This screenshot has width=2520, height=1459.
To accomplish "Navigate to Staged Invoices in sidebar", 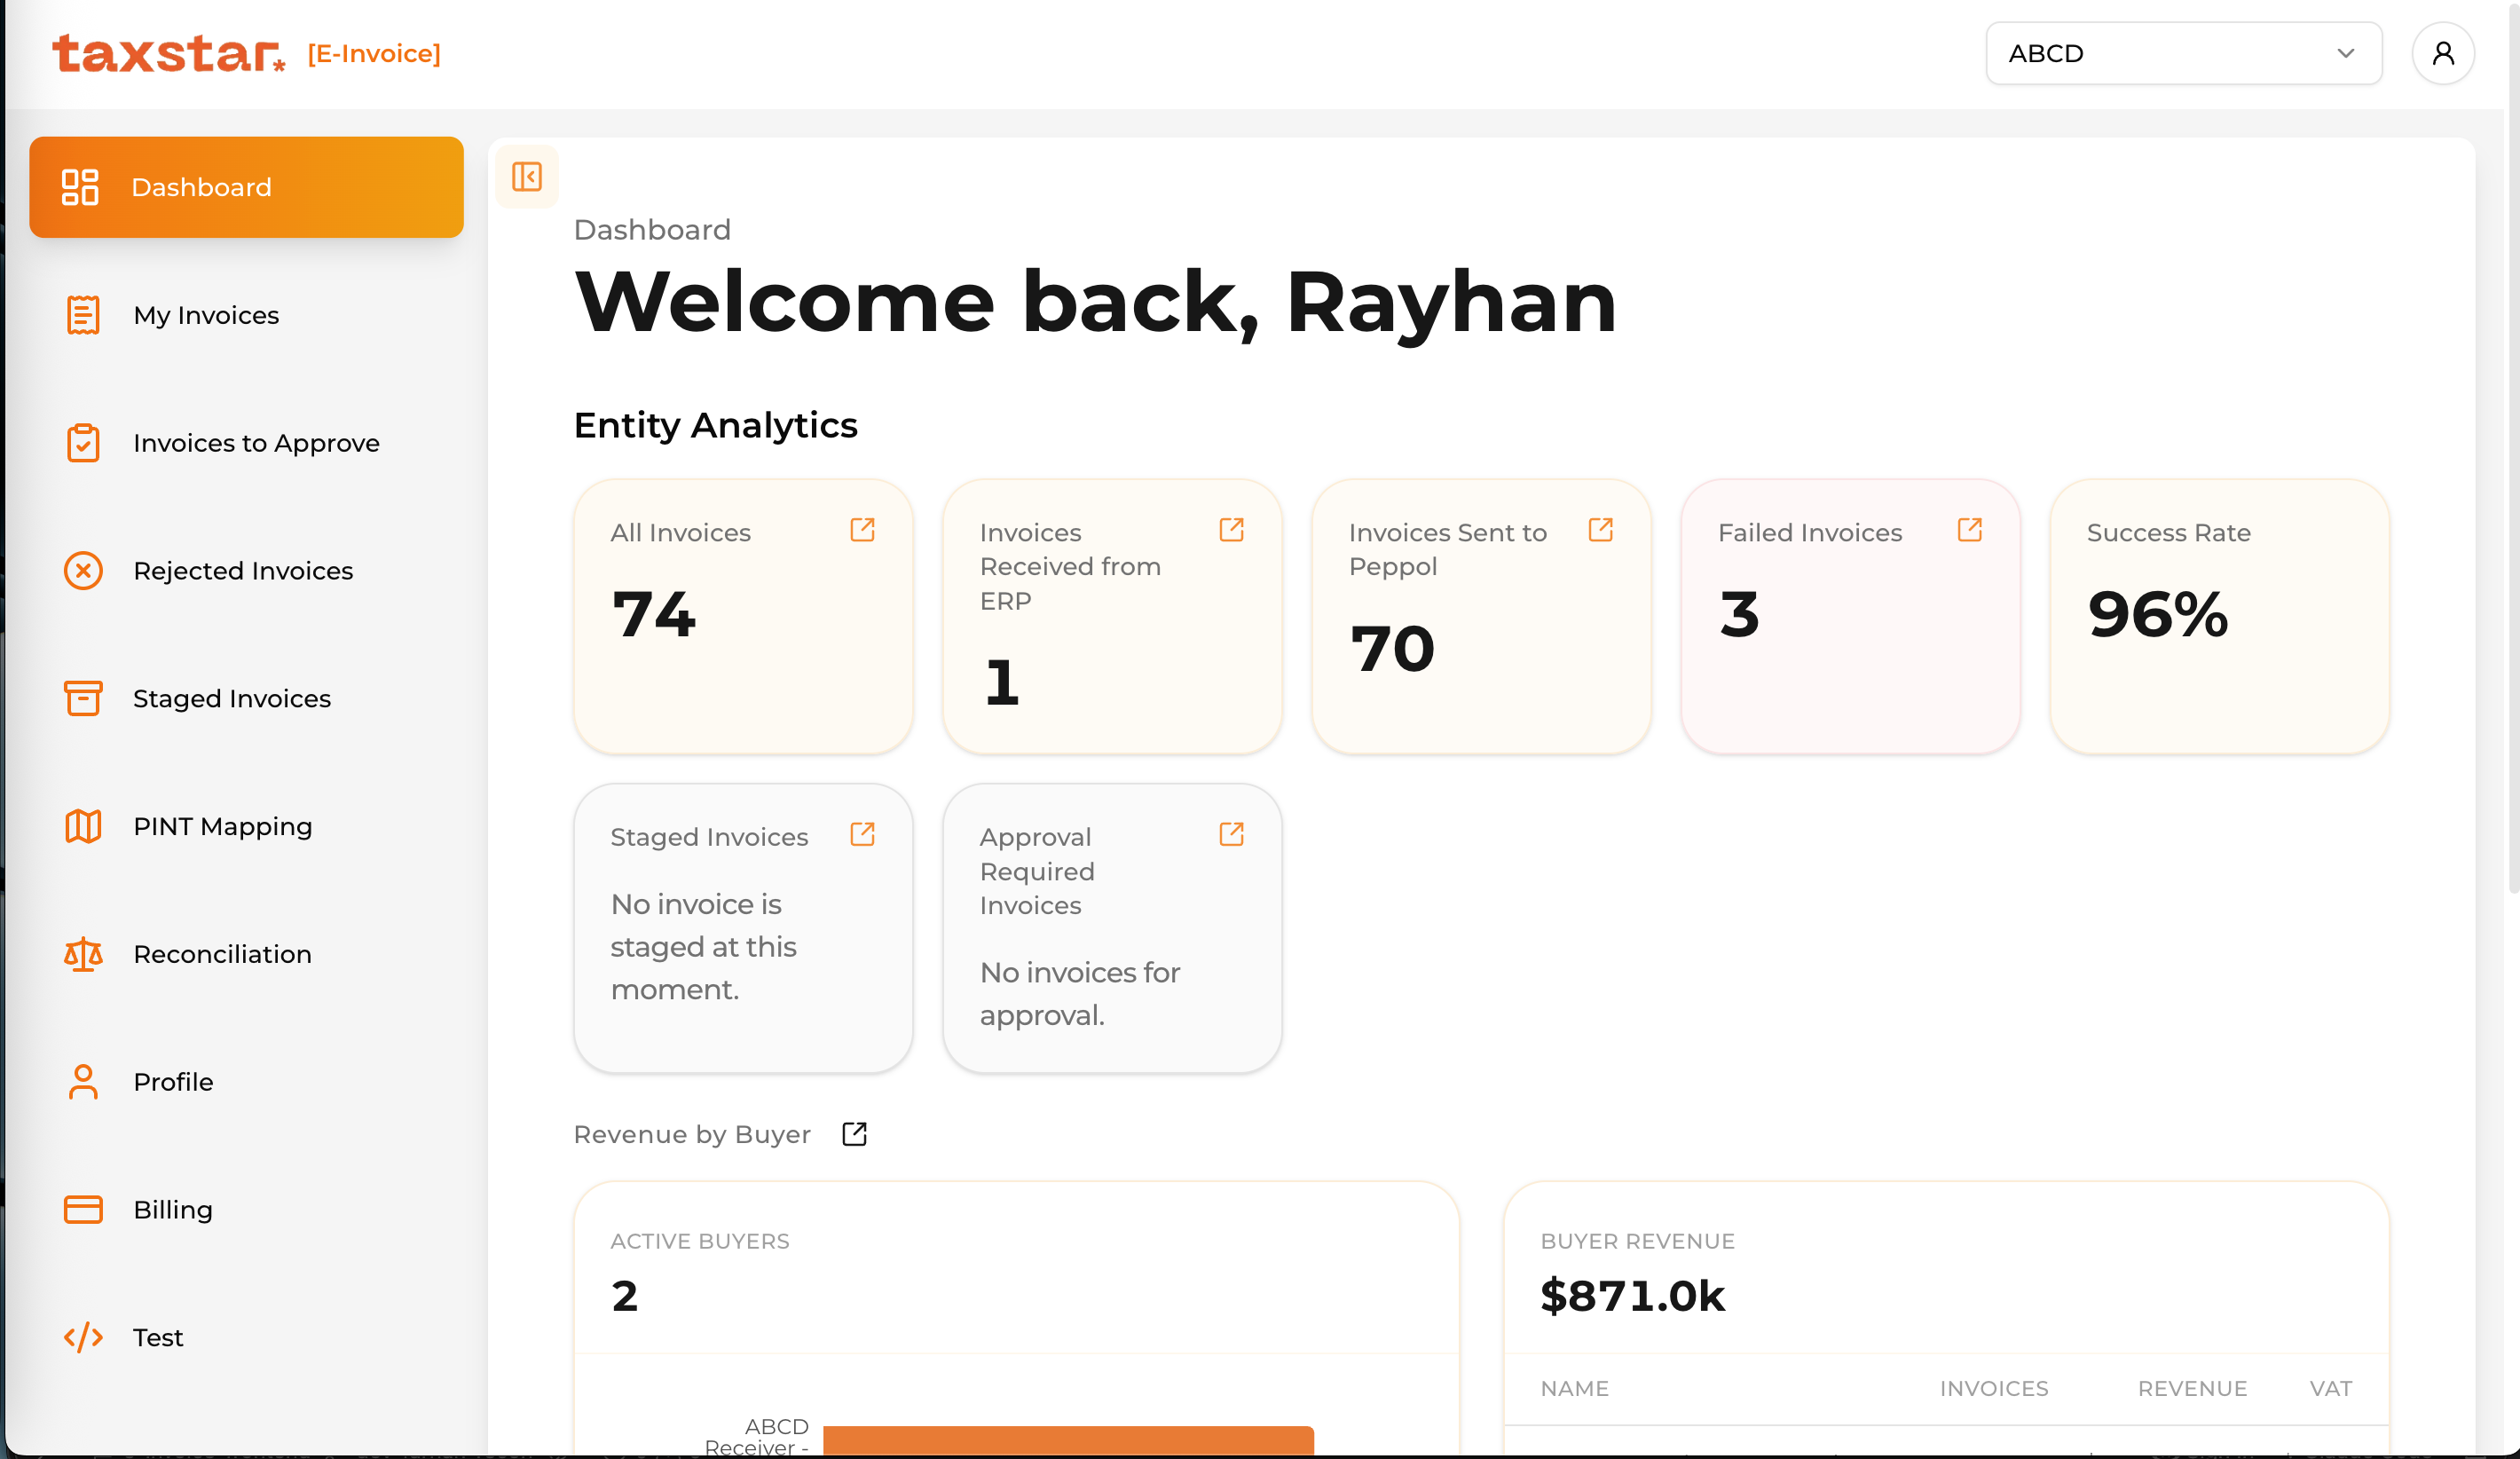I will click(x=246, y=698).
